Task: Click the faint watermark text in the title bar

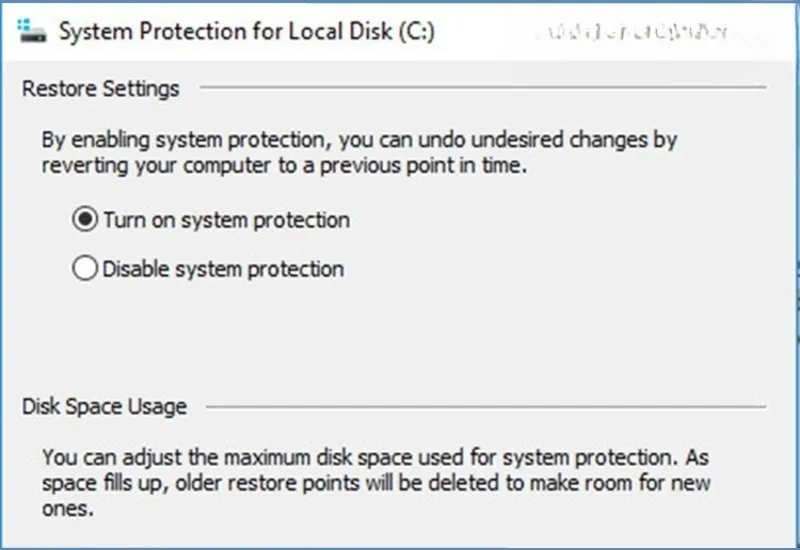Action: pyautogui.click(x=630, y=32)
